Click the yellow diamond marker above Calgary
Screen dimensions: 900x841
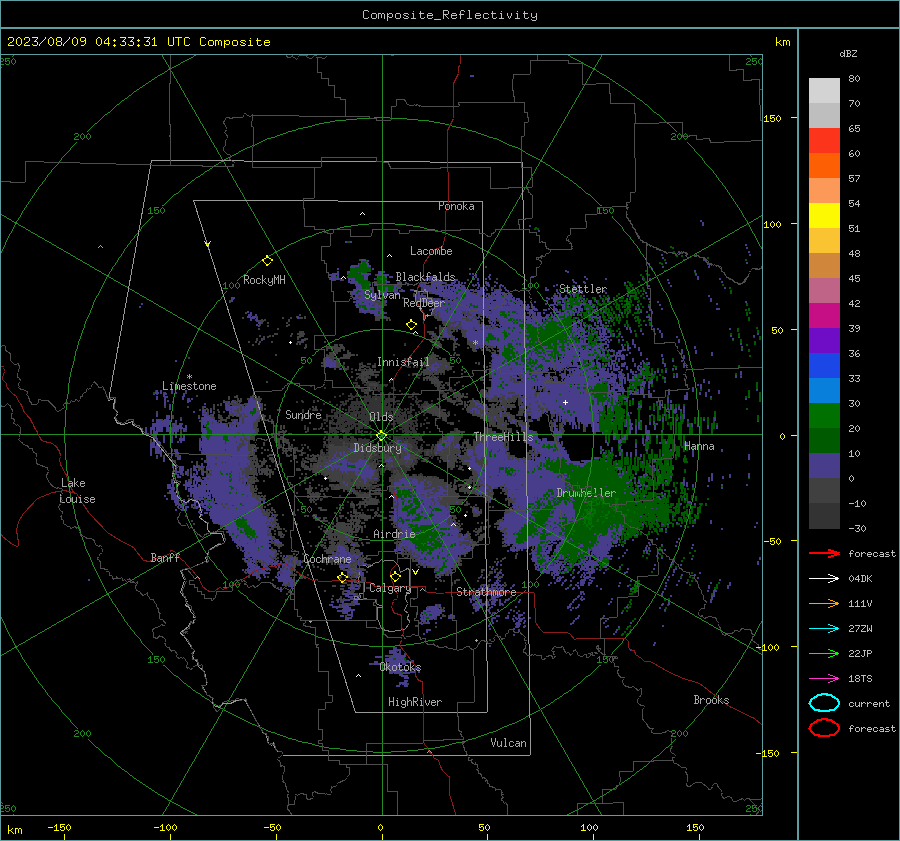pos(395,576)
